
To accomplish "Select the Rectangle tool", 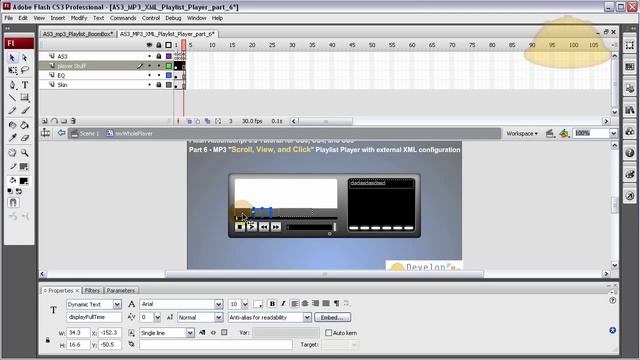I will 25,98.
